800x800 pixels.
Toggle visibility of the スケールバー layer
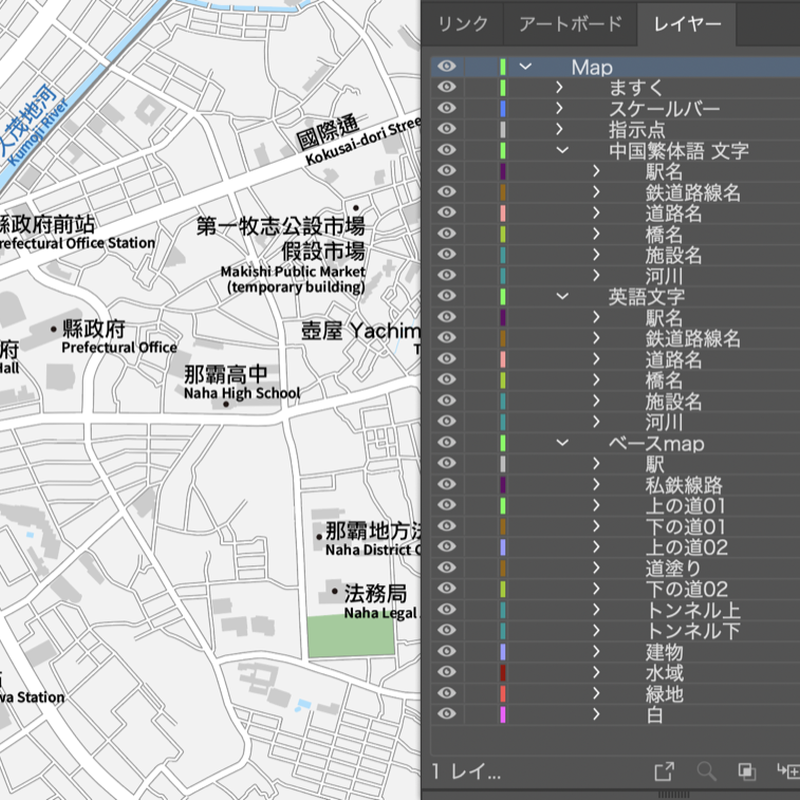tap(447, 109)
